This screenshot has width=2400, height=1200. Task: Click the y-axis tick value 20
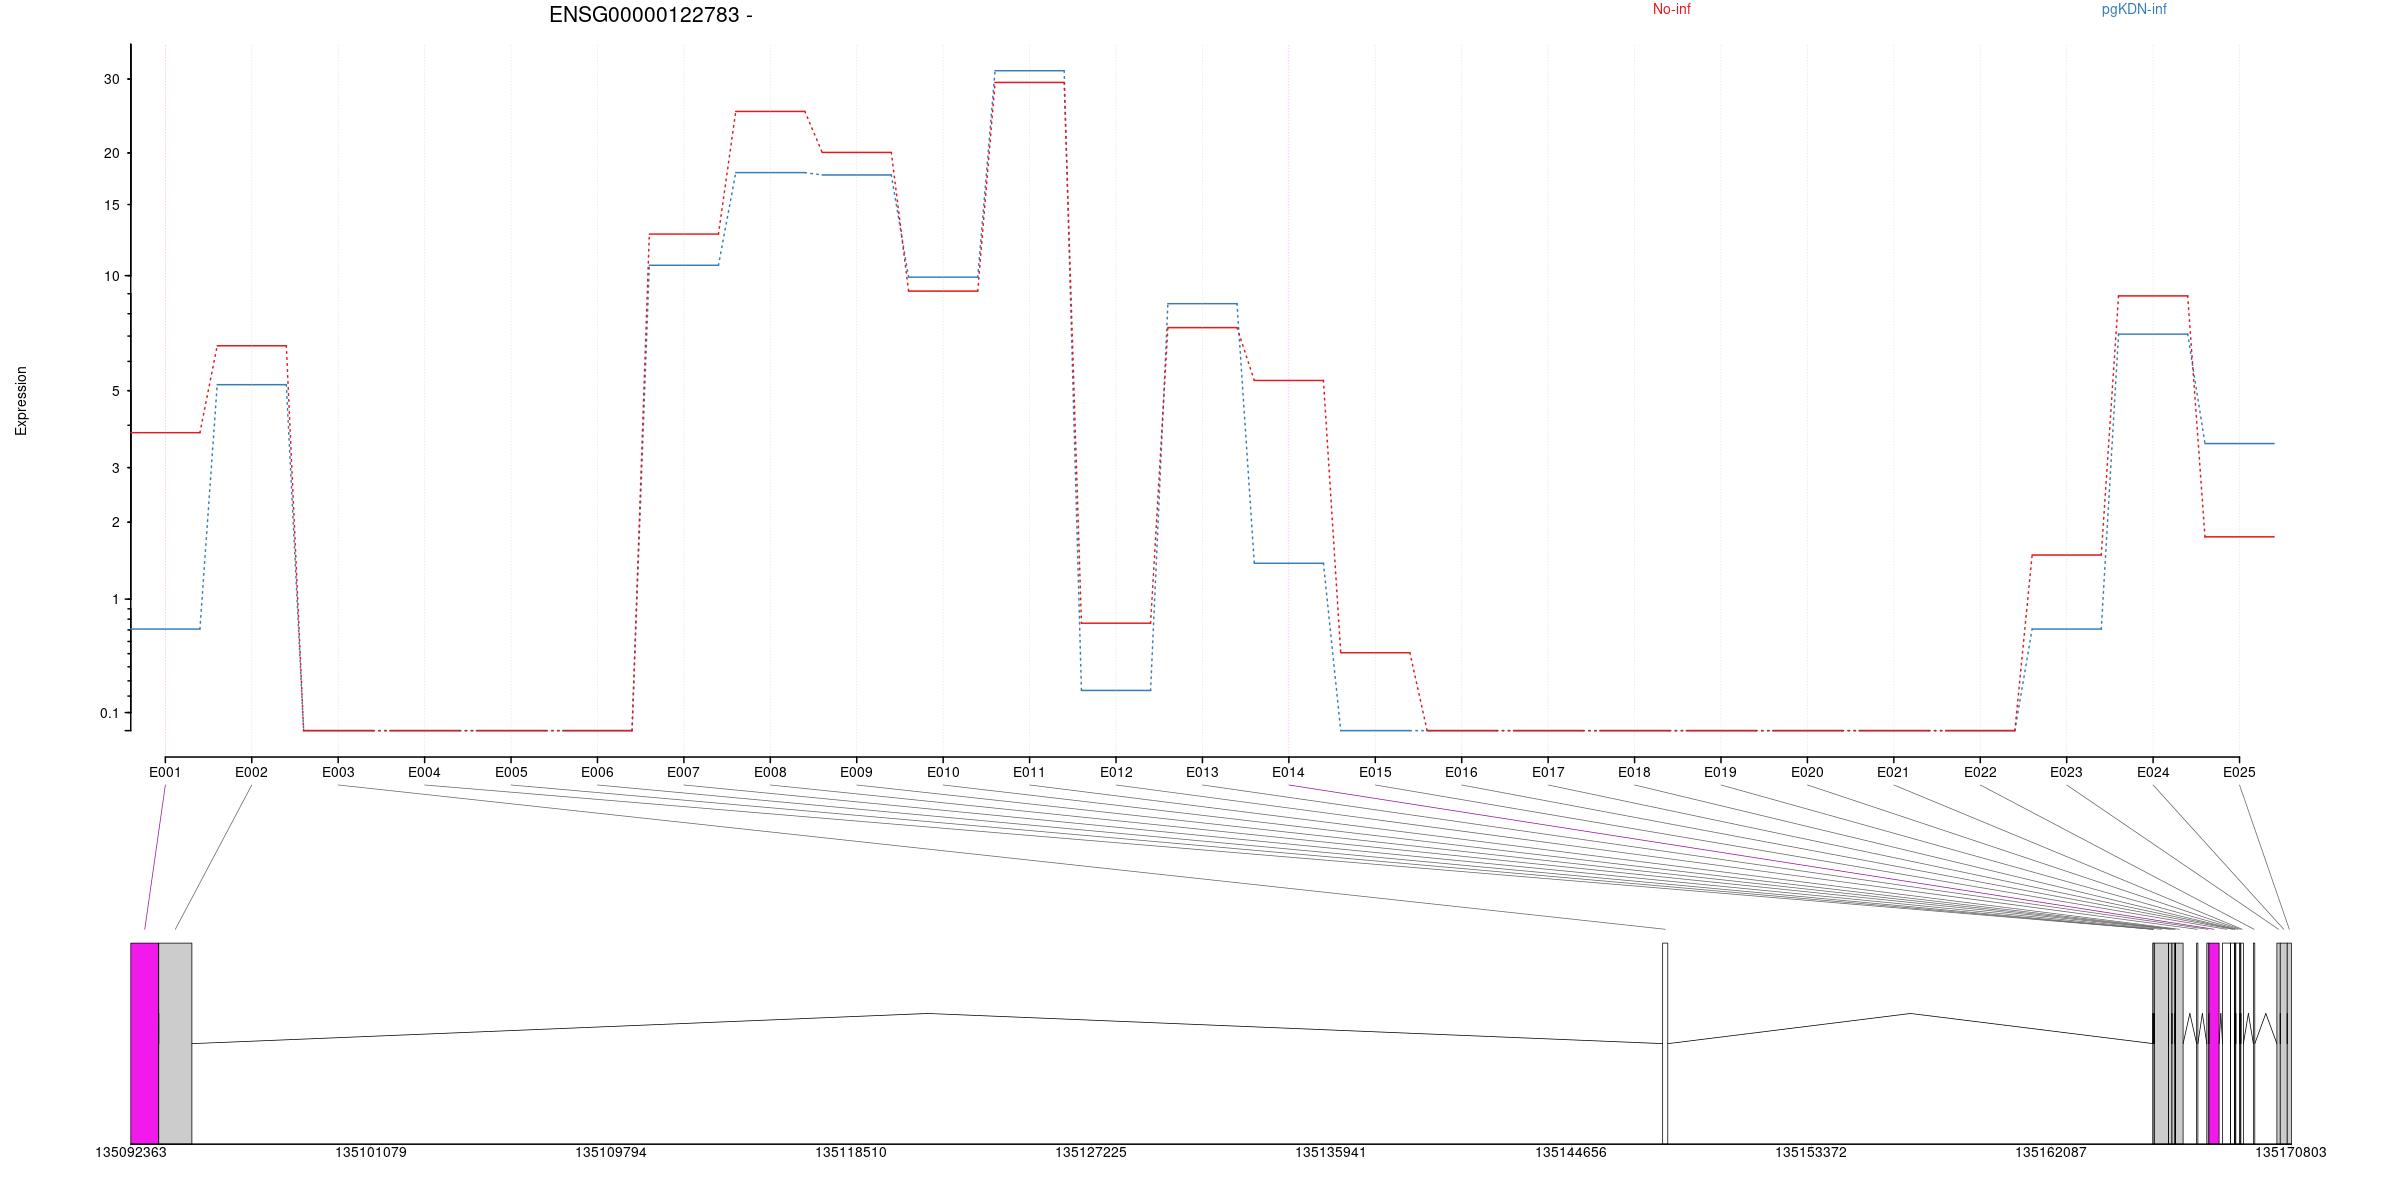pyautogui.click(x=111, y=153)
